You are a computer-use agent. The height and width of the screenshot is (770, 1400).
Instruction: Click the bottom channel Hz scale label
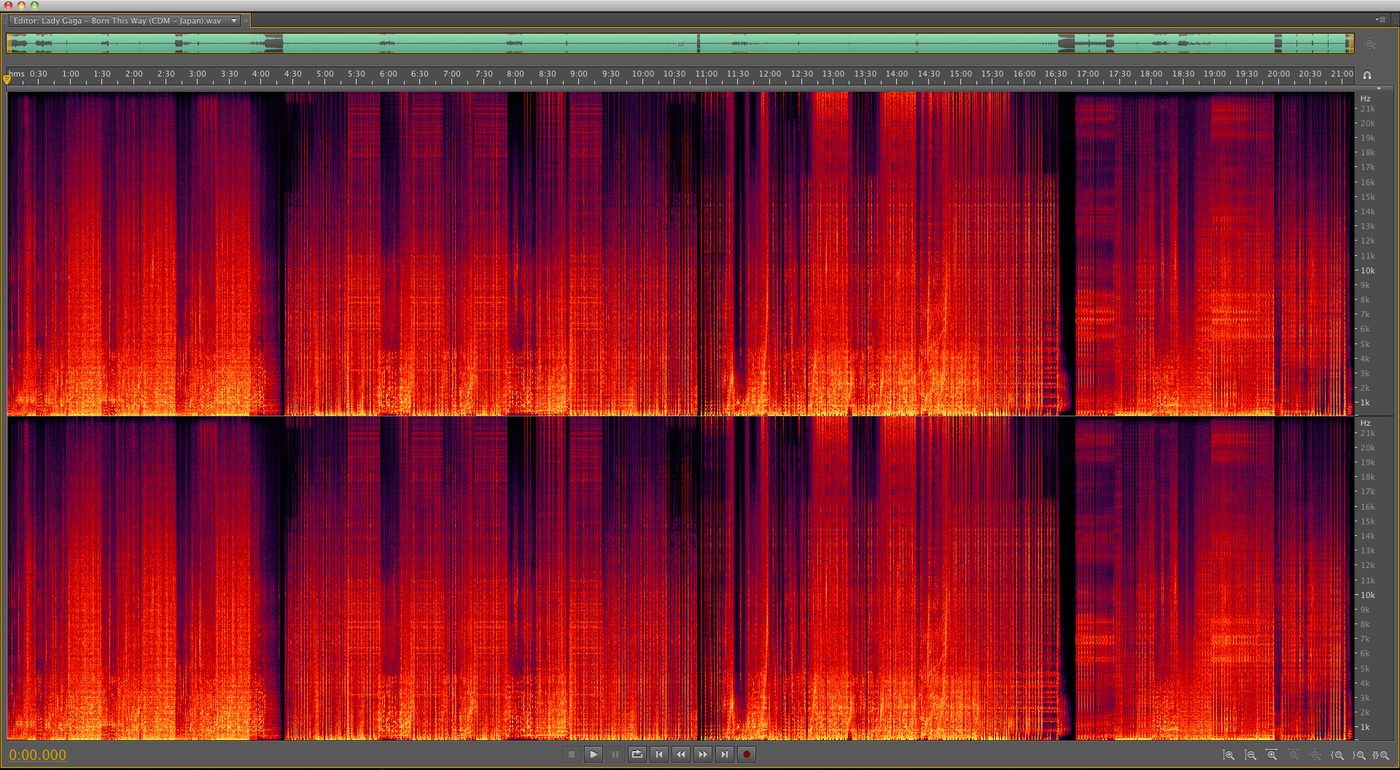pos(1365,423)
